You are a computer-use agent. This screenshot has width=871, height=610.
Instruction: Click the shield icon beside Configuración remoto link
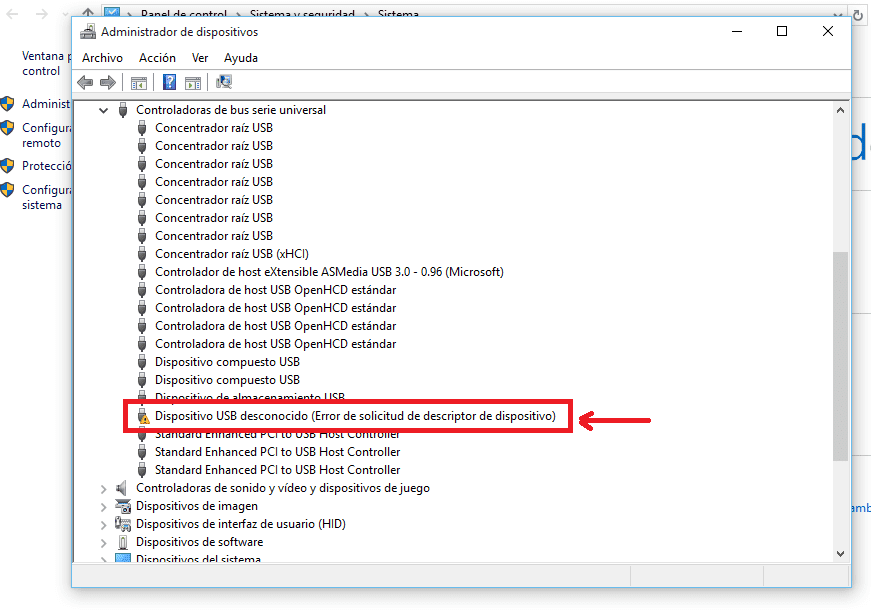[7, 128]
